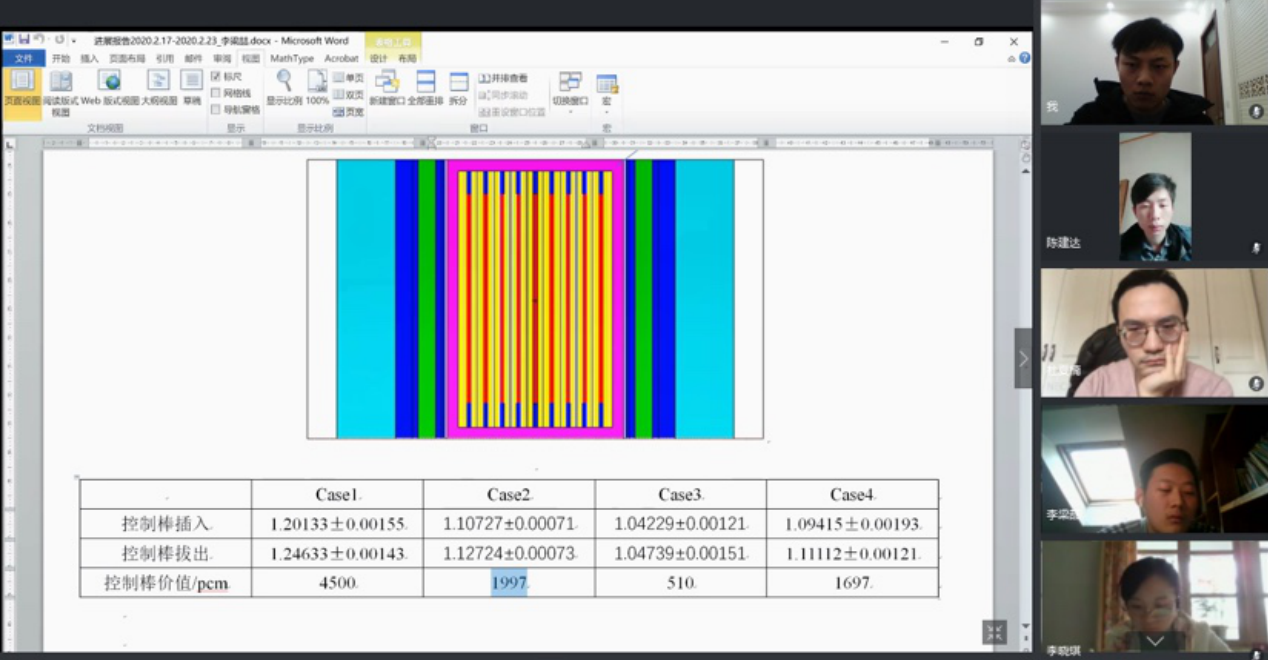Viewport: 1268px width, 660px height.
Task: Open the Web layout view icon
Action: tap(109, 82)
